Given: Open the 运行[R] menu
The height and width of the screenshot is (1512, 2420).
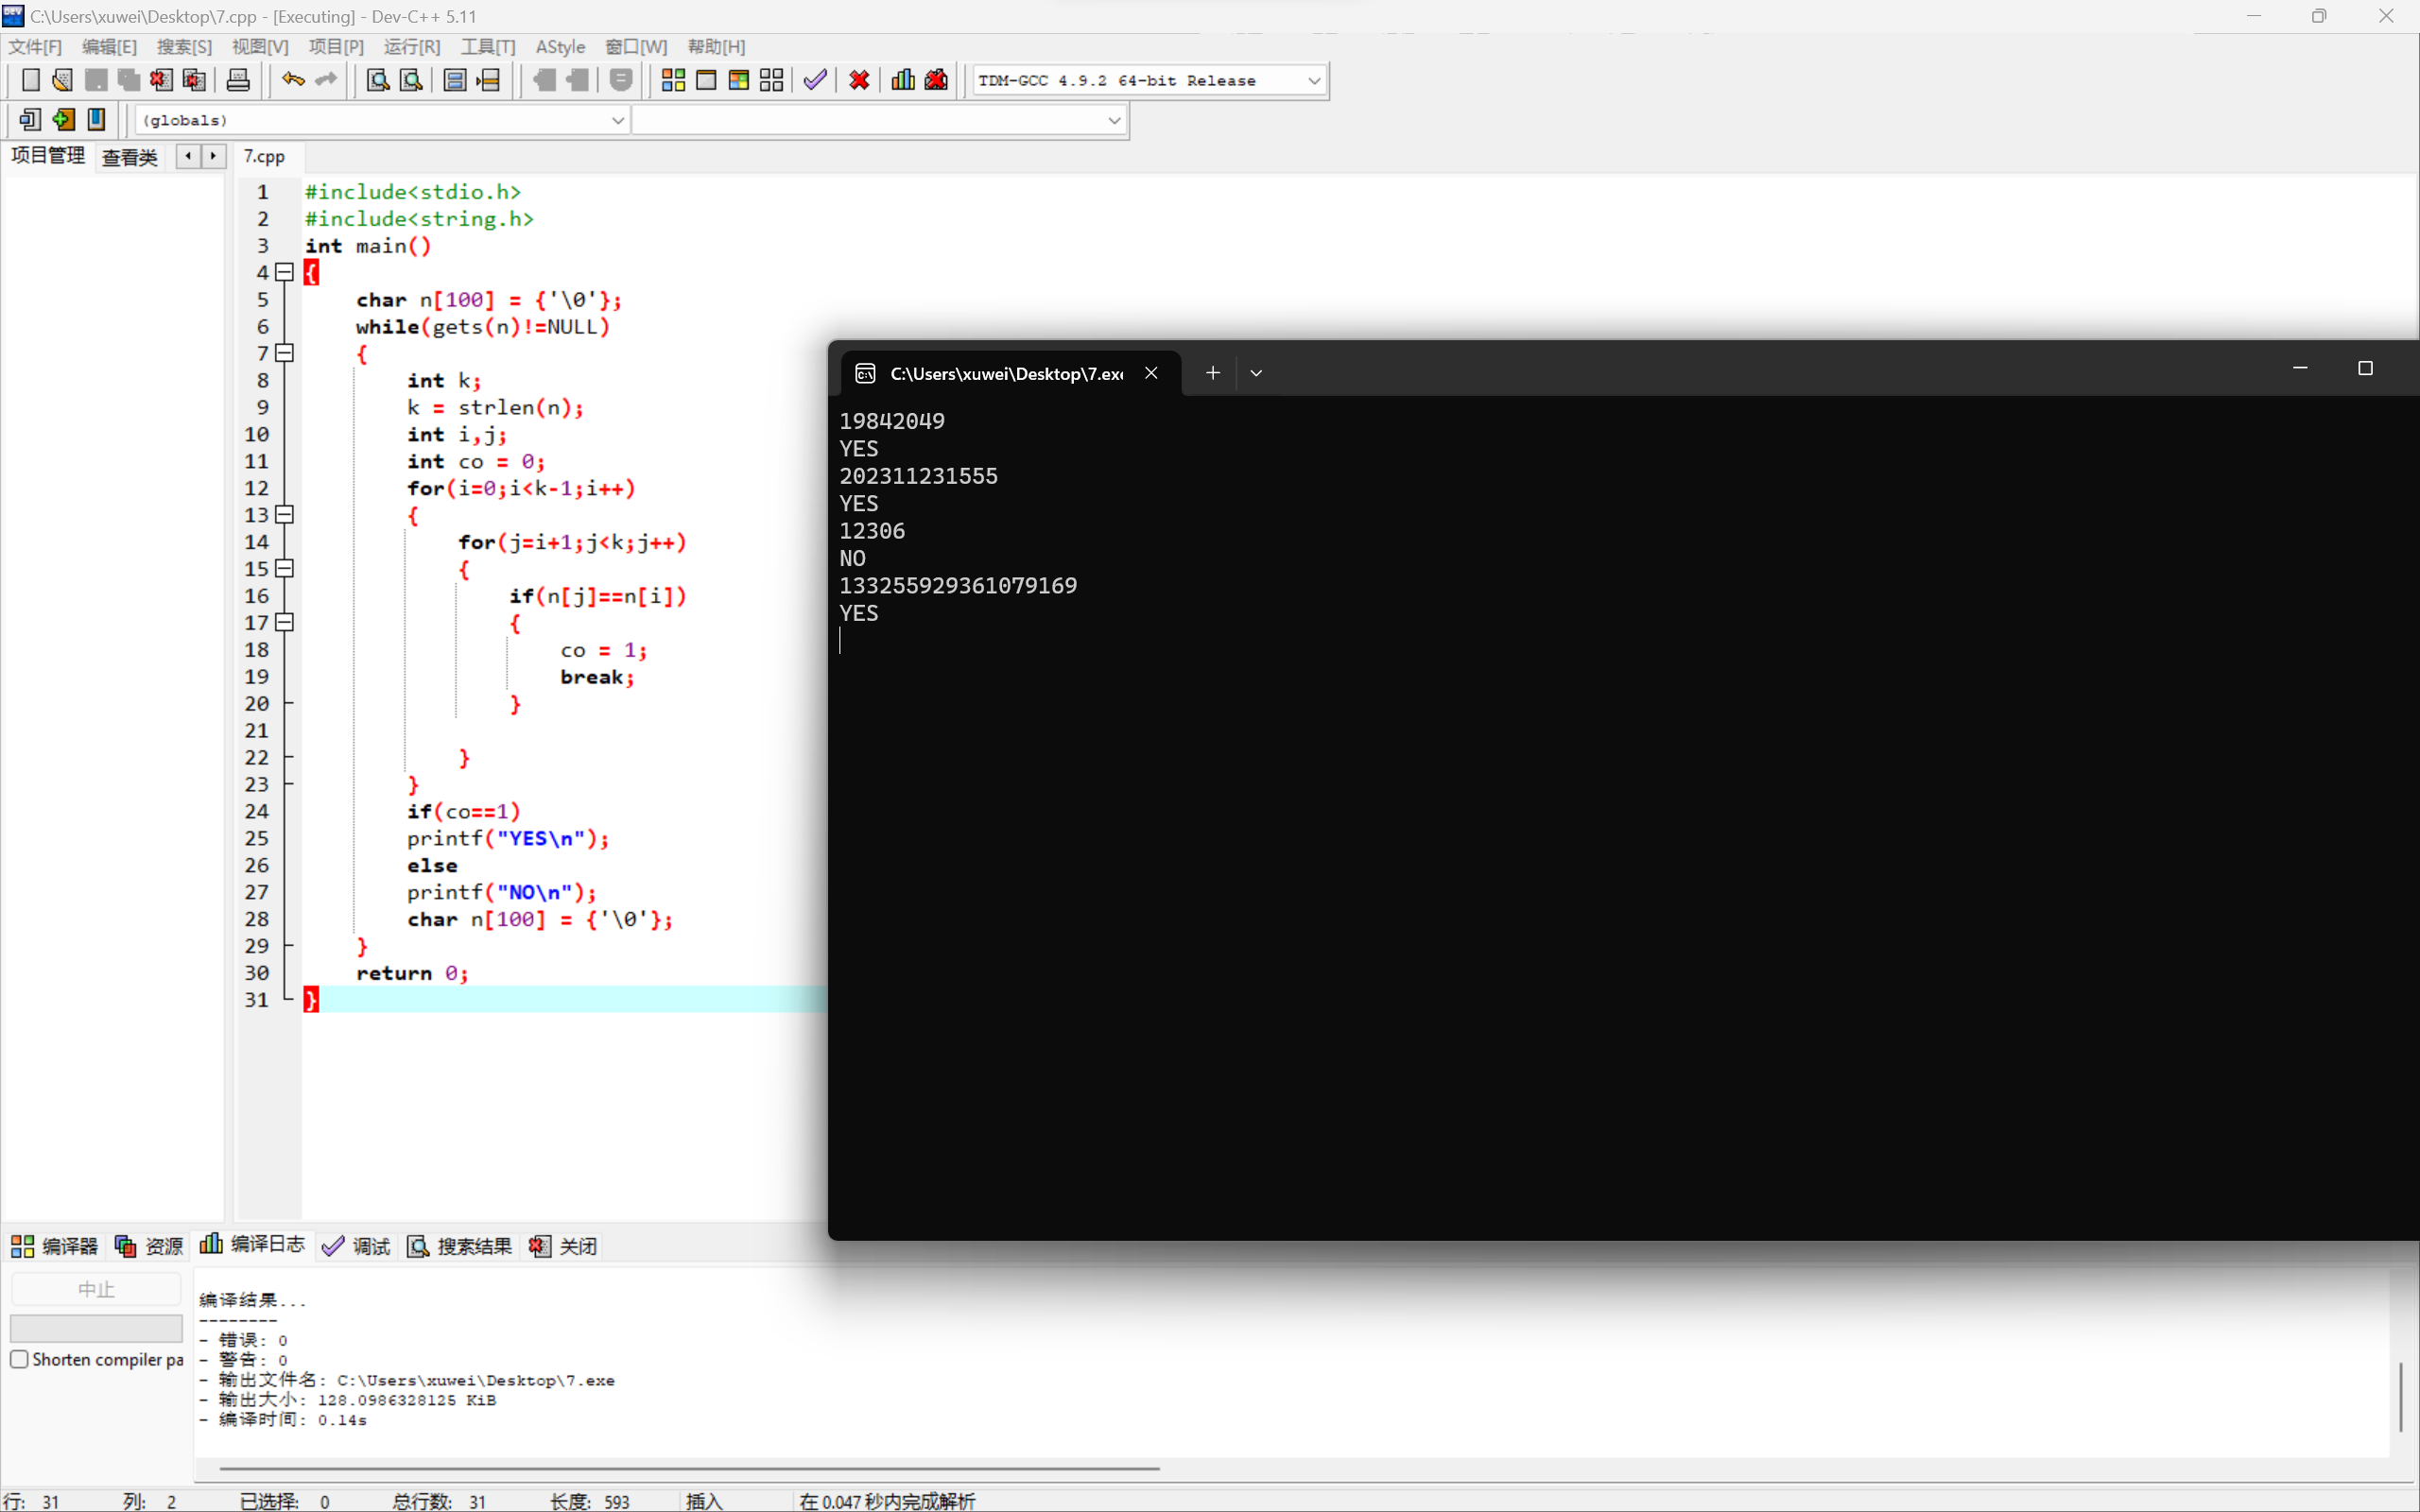Looking at the screenshot, I should (411, 47).
